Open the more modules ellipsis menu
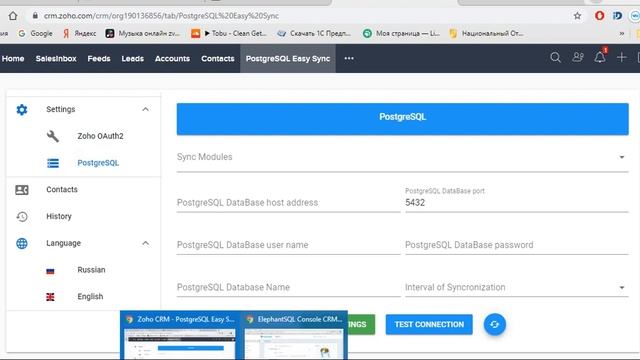The height and width of the screenshot is (360, 640). pos(349,58)
